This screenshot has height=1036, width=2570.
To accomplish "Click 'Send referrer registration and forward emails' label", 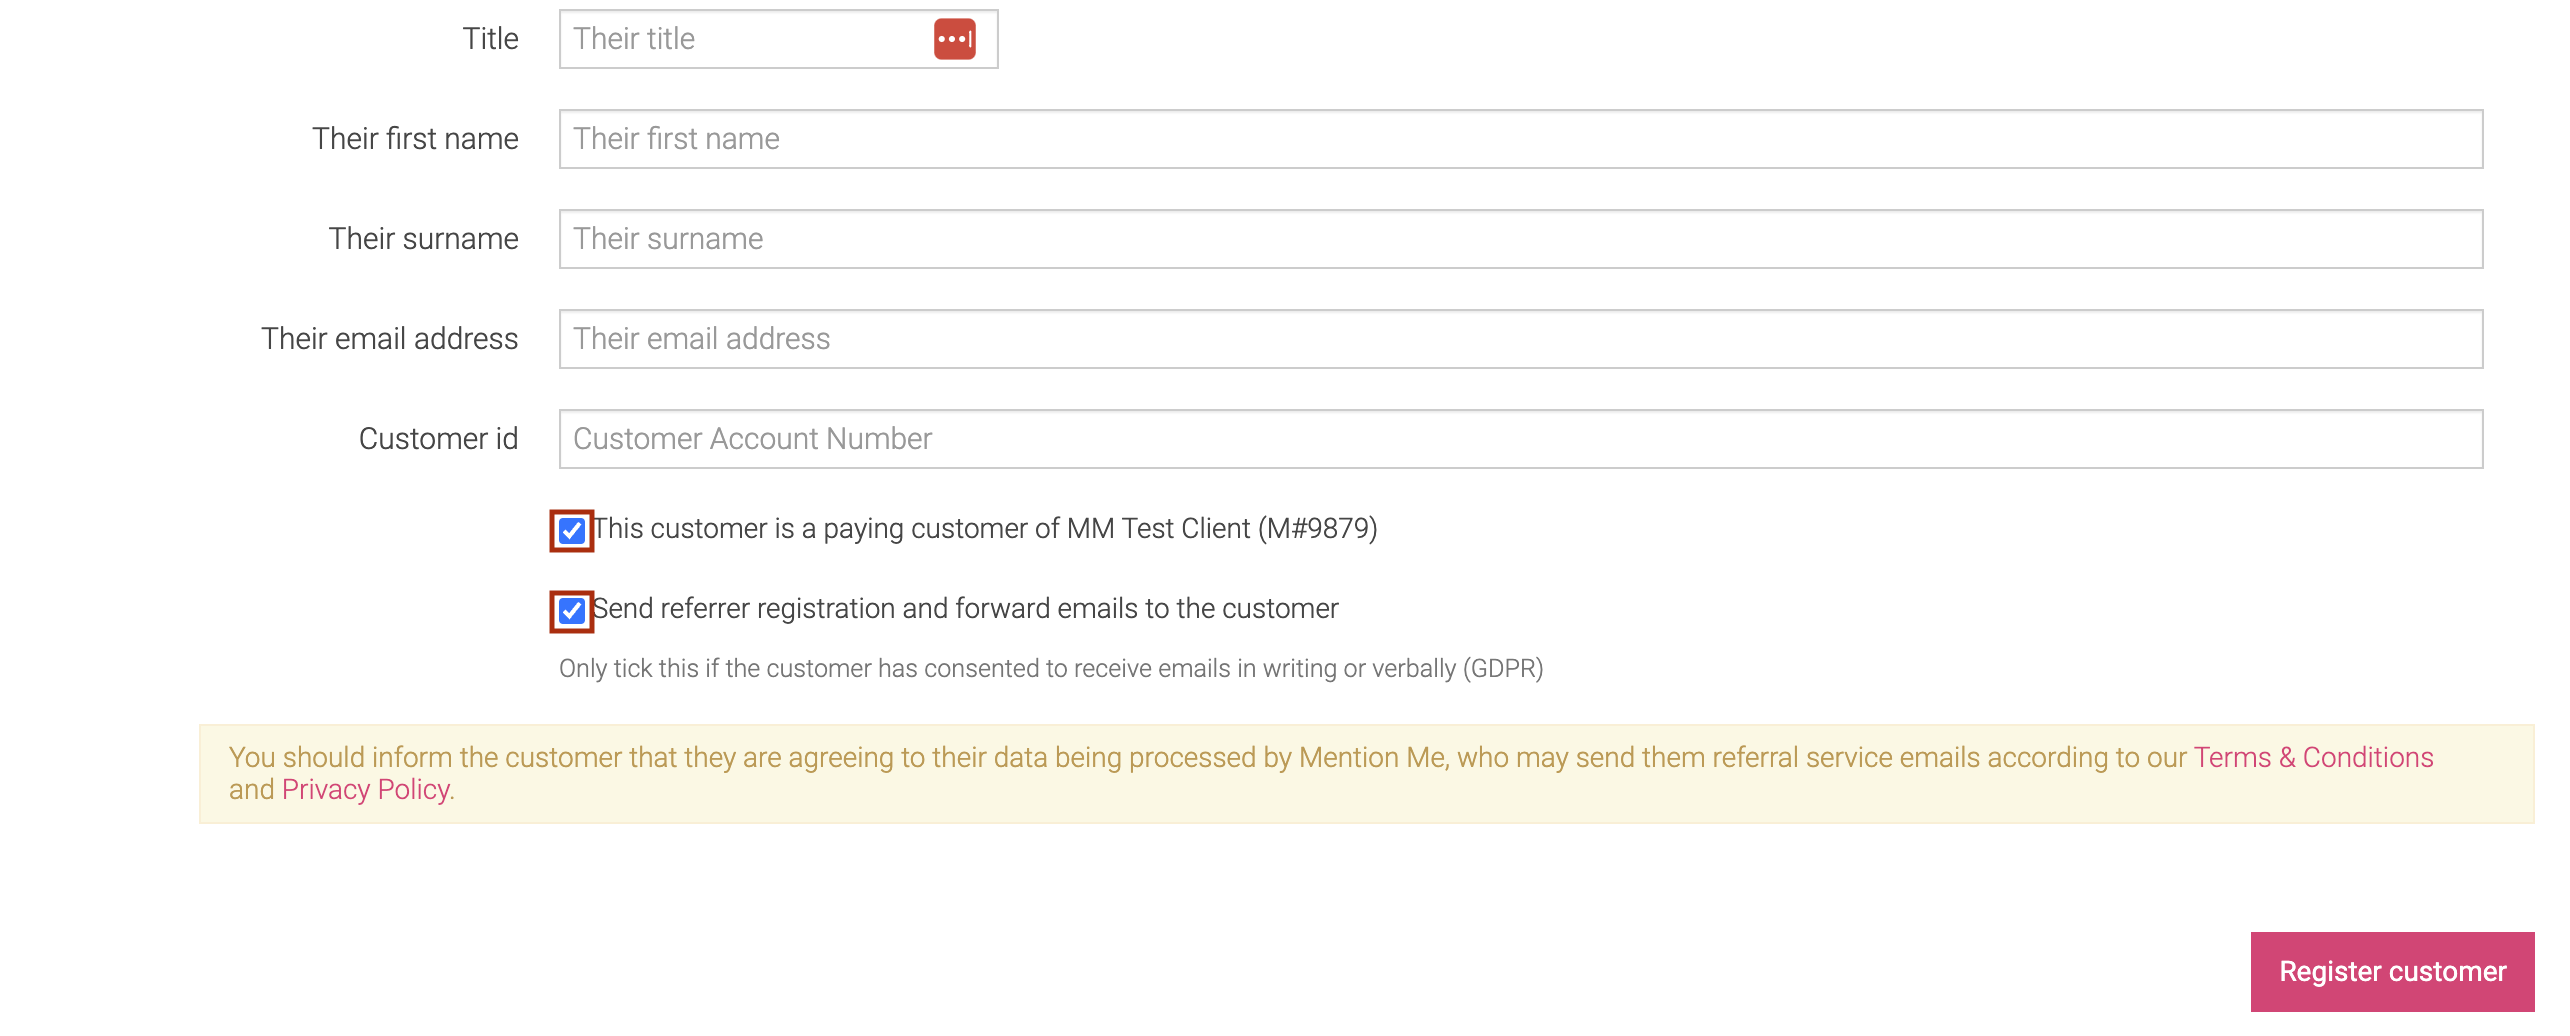I will point(966,608).
